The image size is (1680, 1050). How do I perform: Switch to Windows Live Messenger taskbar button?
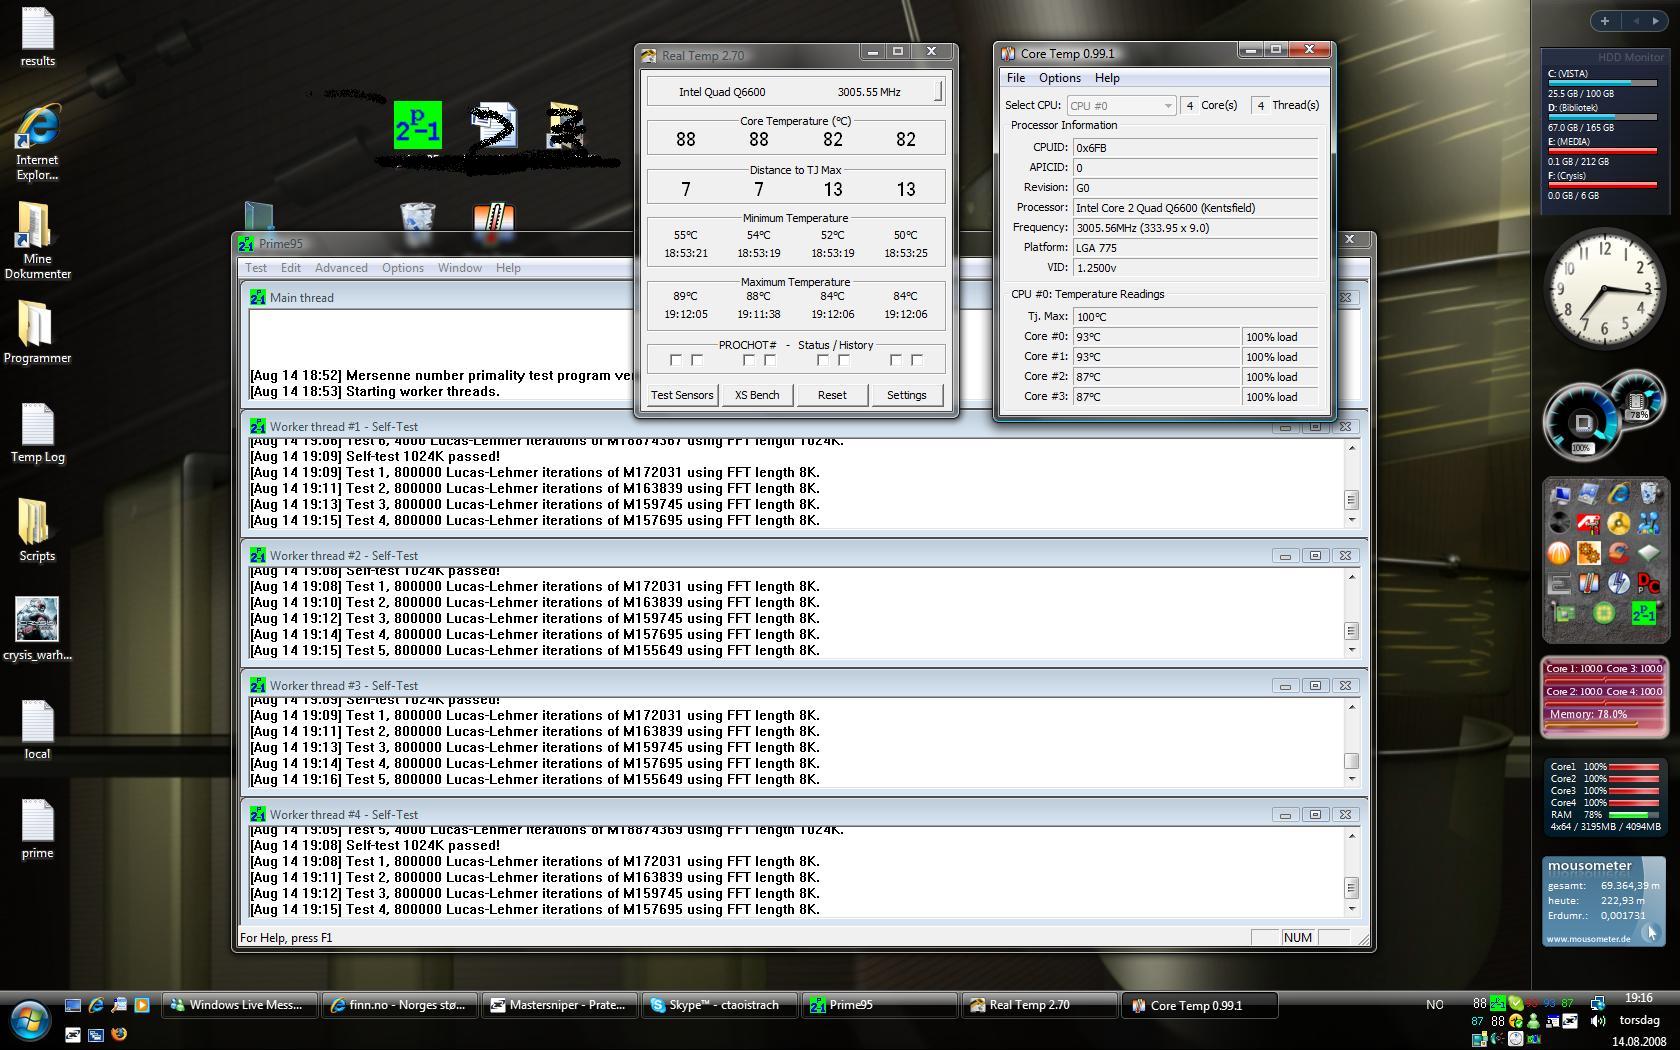(239, 1005)
